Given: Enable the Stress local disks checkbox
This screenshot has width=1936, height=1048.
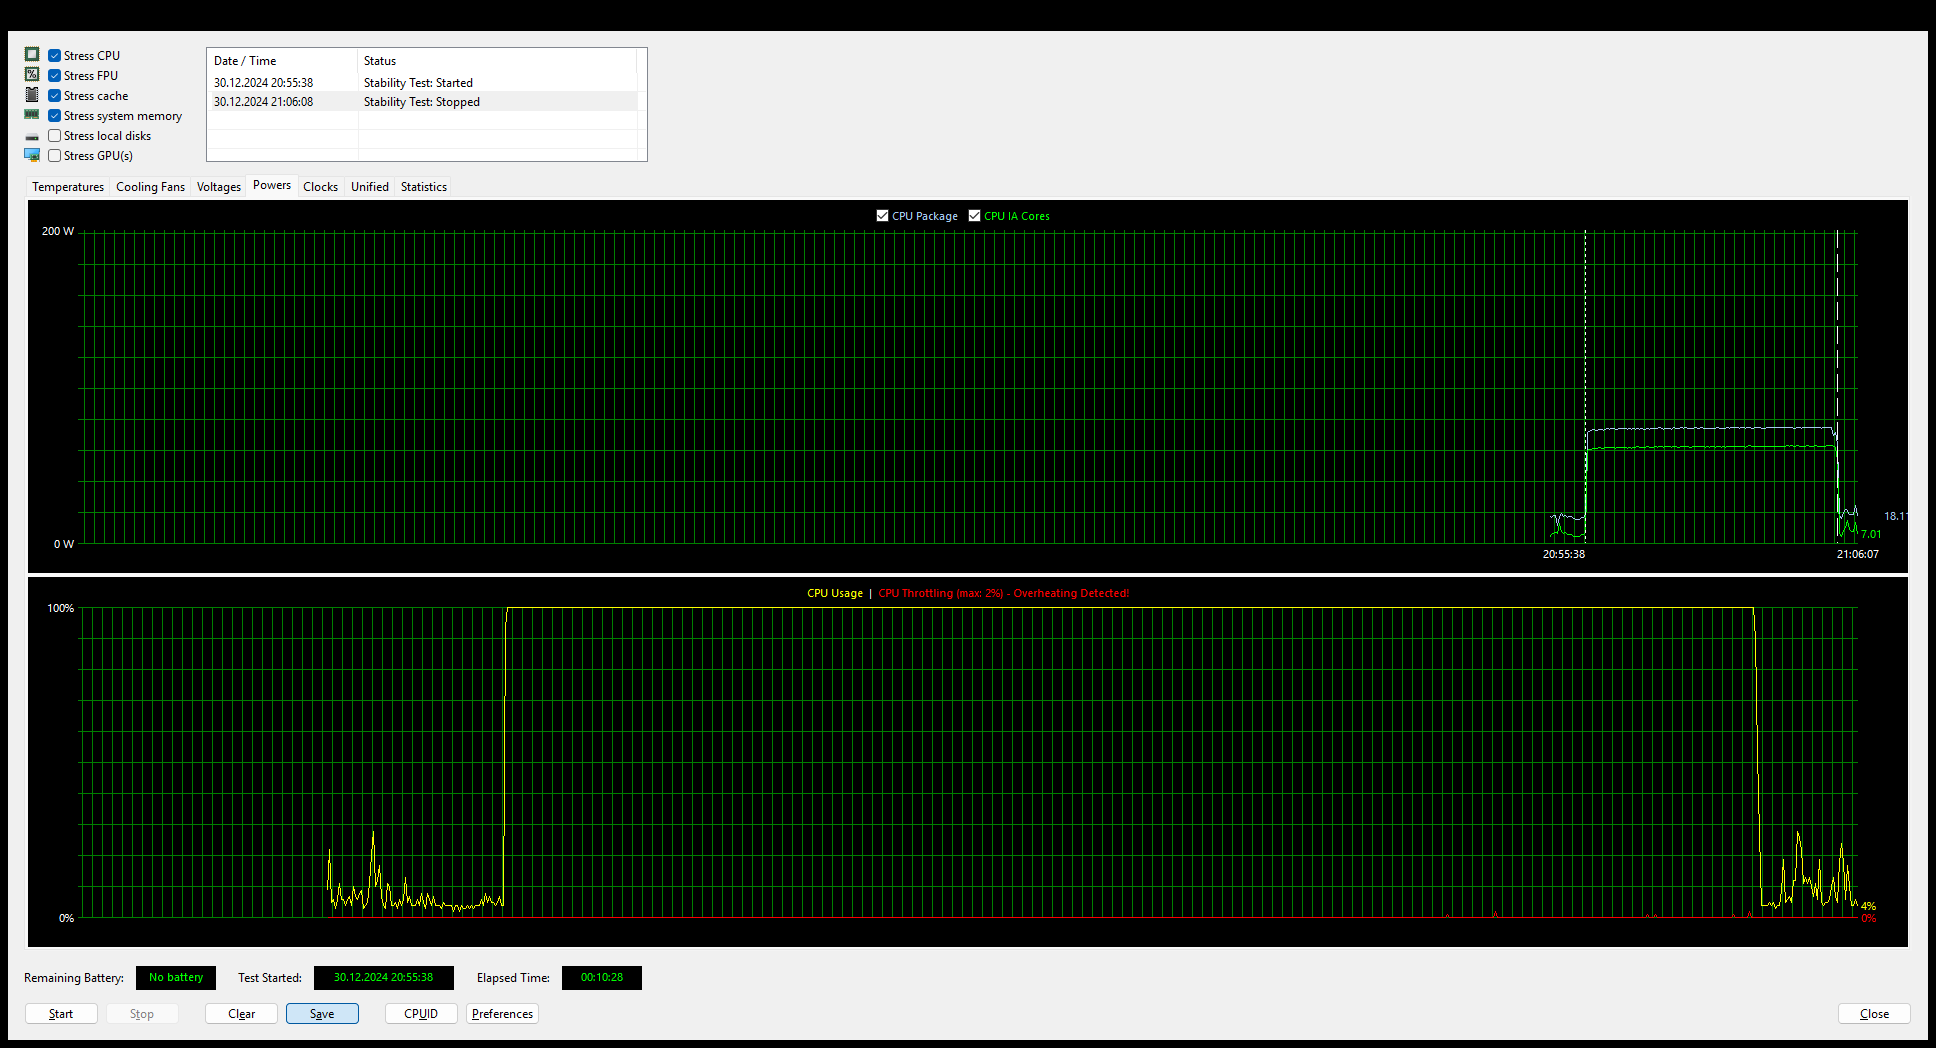Looking at the screenshot, I should pyautogui.click(x=55, y=136).
